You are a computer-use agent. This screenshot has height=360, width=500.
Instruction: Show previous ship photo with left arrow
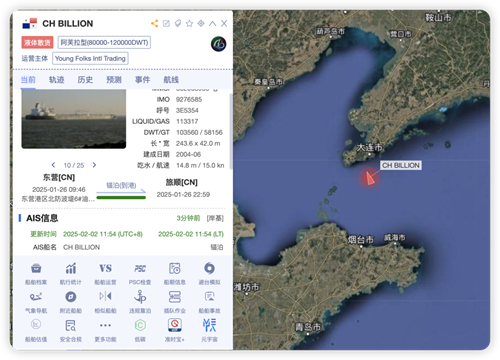pyautogui.click(x=53, y=165)
